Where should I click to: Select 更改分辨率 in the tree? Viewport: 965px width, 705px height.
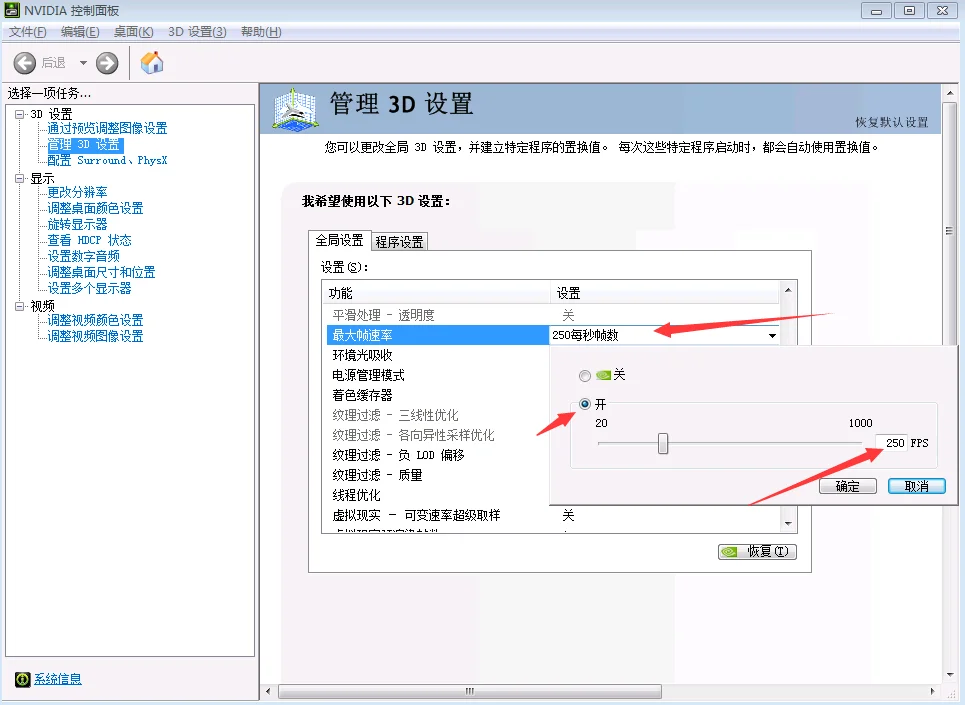tap(77, 192)
